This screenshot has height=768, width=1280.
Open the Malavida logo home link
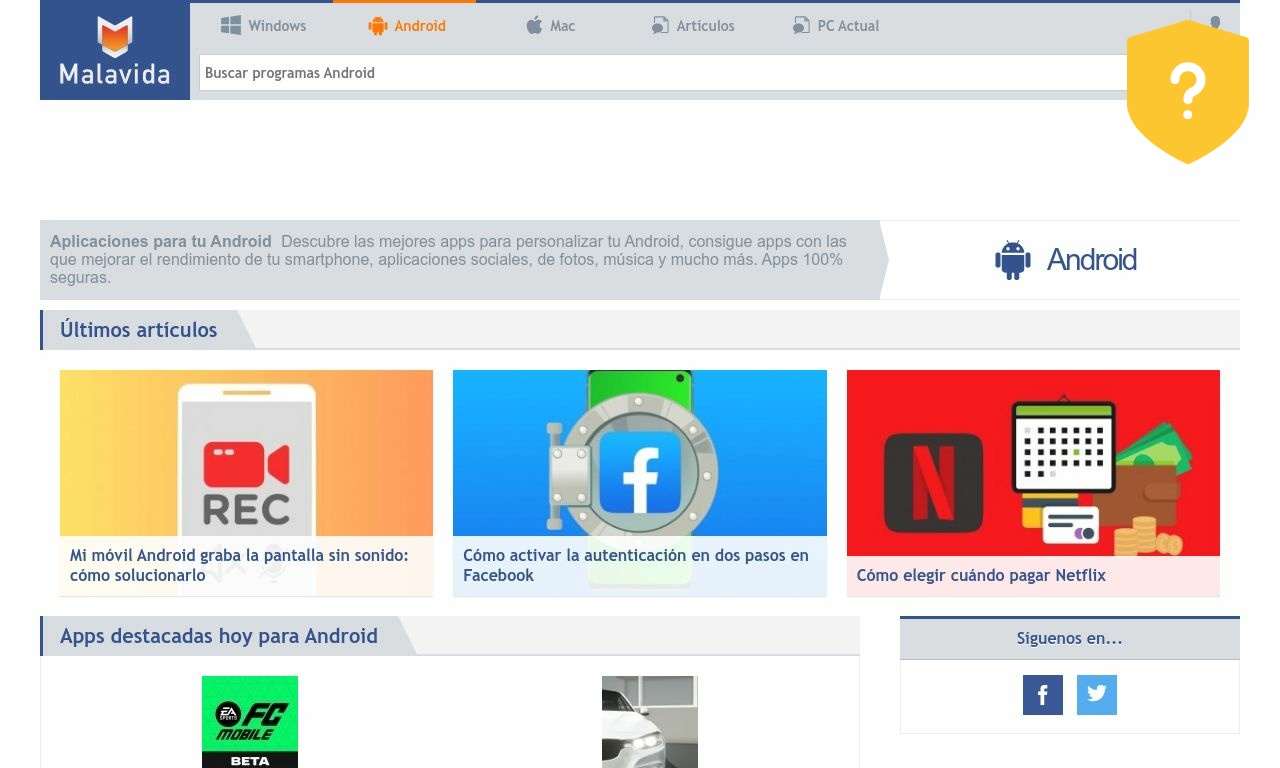tap(115, 50)
